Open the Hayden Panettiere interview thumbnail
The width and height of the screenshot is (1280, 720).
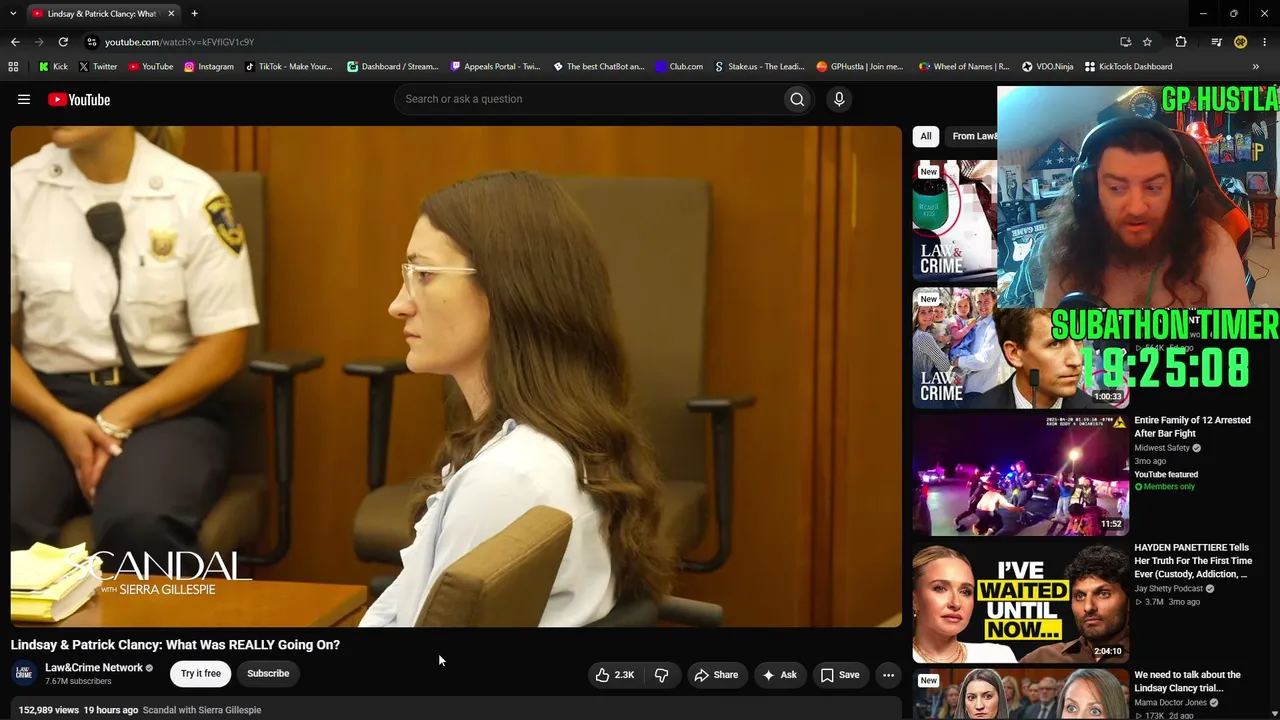click(1020, 603)
